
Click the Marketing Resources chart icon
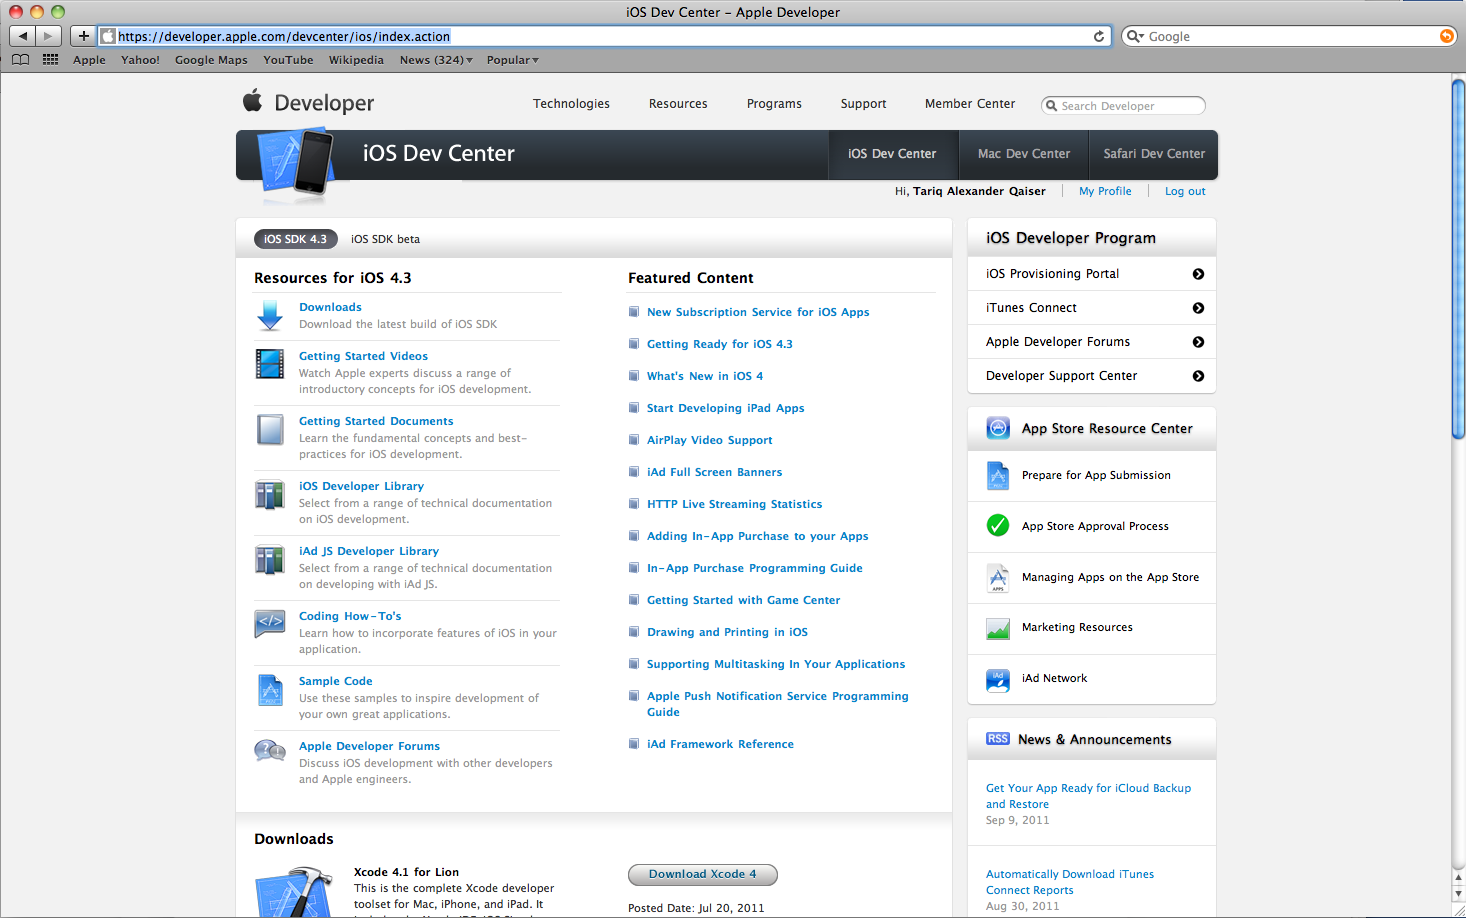click(998, 628)
